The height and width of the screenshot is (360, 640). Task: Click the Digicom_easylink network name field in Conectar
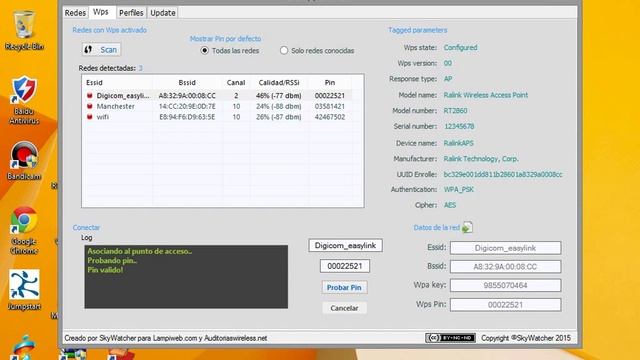(345, 245)
